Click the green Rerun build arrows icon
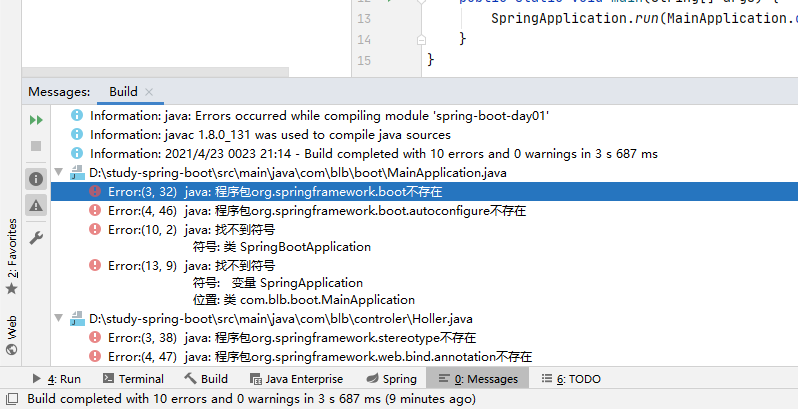Image resolution: width=798 pixels, height=409 pixels. tap(36, 120)
